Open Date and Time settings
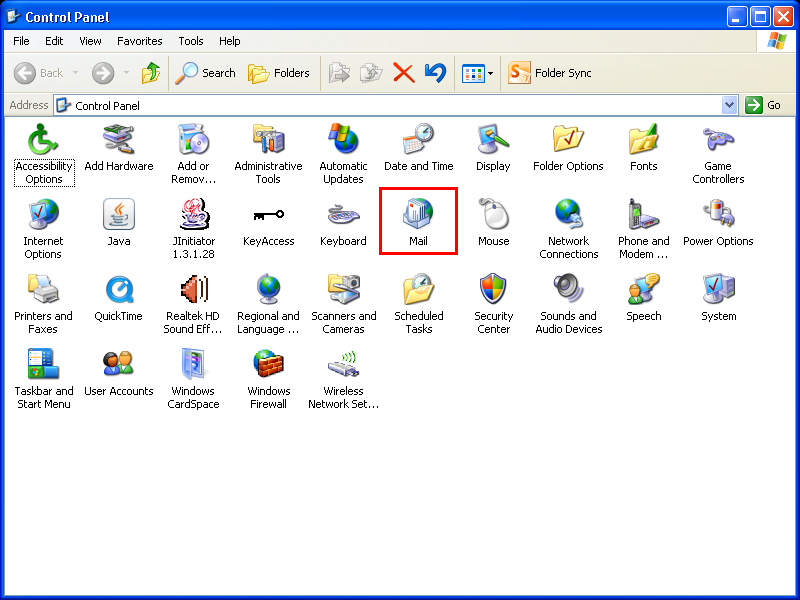The width and height of the screenshot is (800, 600). point(418,148)
